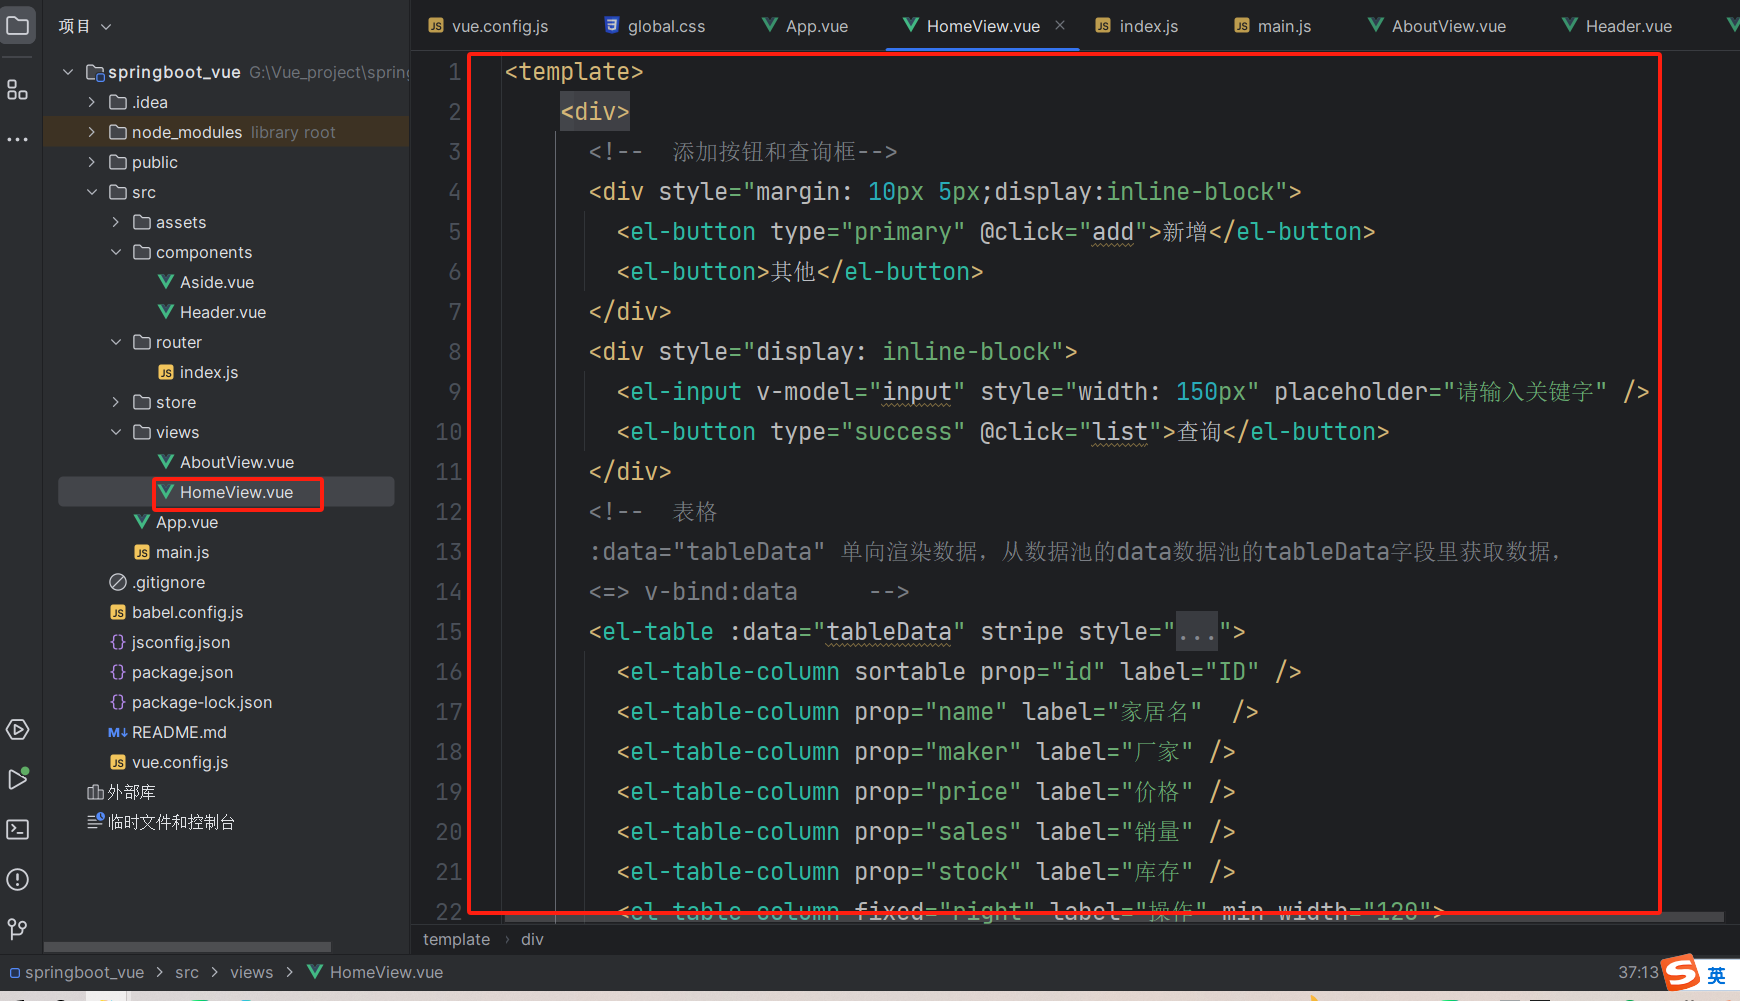Select vue.config.js in the tree

click(180, 762)
